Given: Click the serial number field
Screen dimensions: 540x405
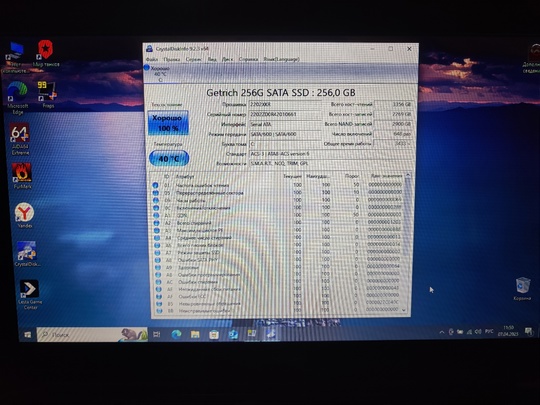Looking at the screenshot, I should [285, 114].
